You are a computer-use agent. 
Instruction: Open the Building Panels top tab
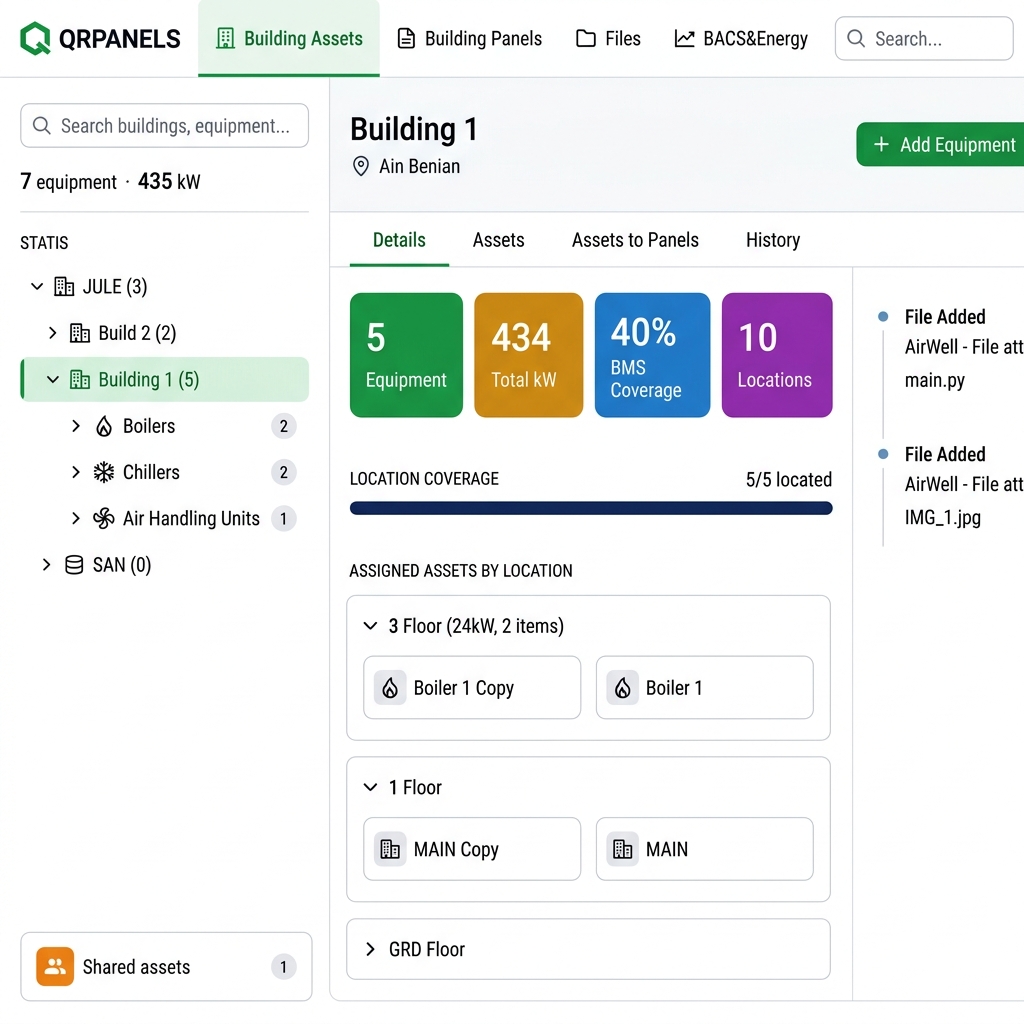[x=470, y=39]
